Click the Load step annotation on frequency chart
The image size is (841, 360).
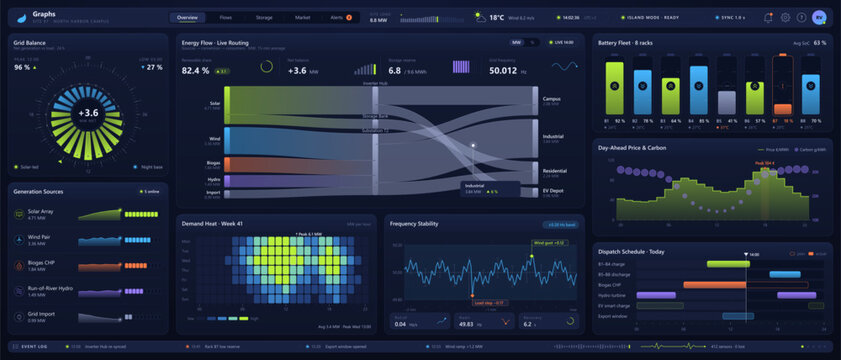(491, 303)
